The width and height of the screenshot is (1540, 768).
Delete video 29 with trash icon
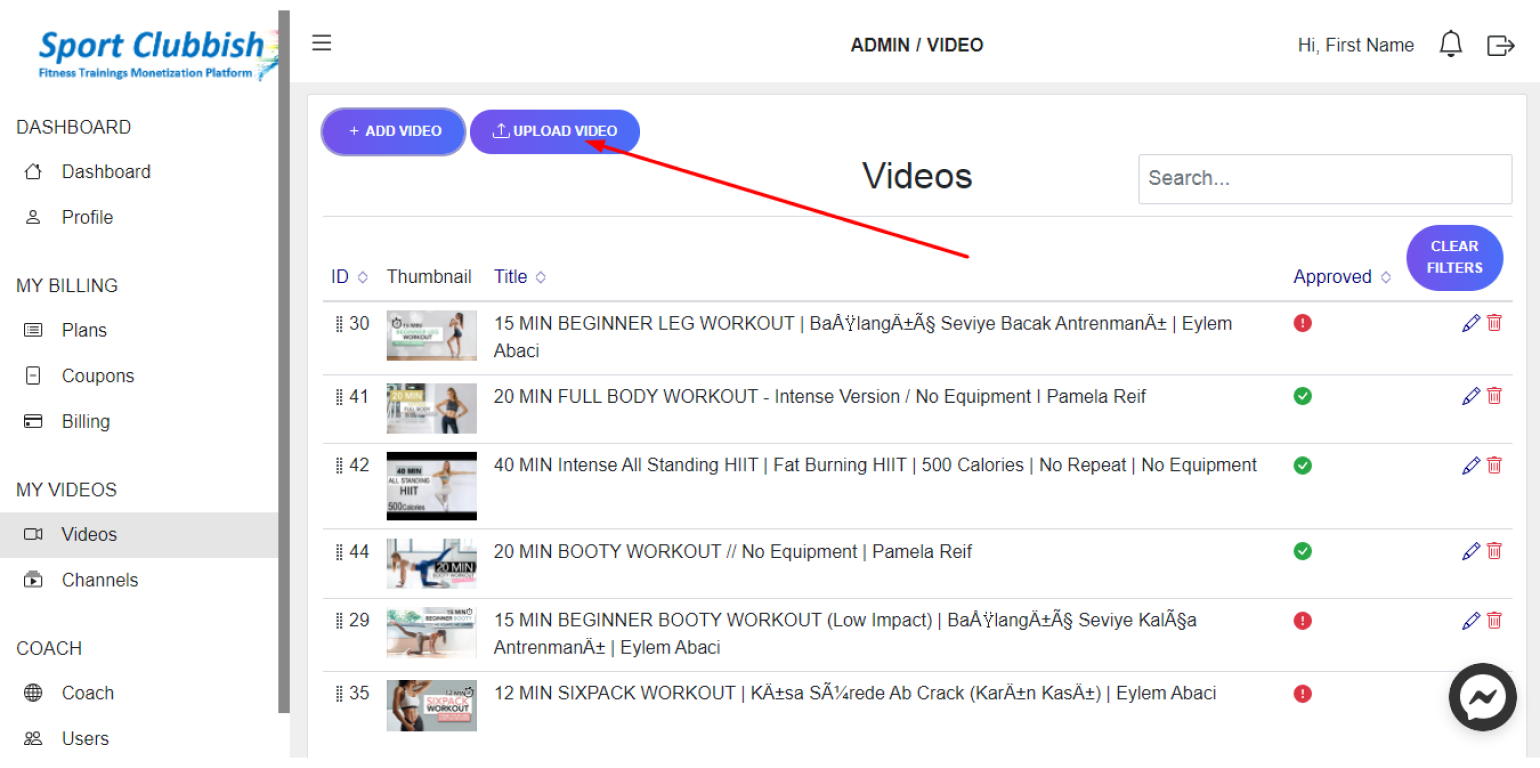pyautogui.click(x=1494, y=620)
